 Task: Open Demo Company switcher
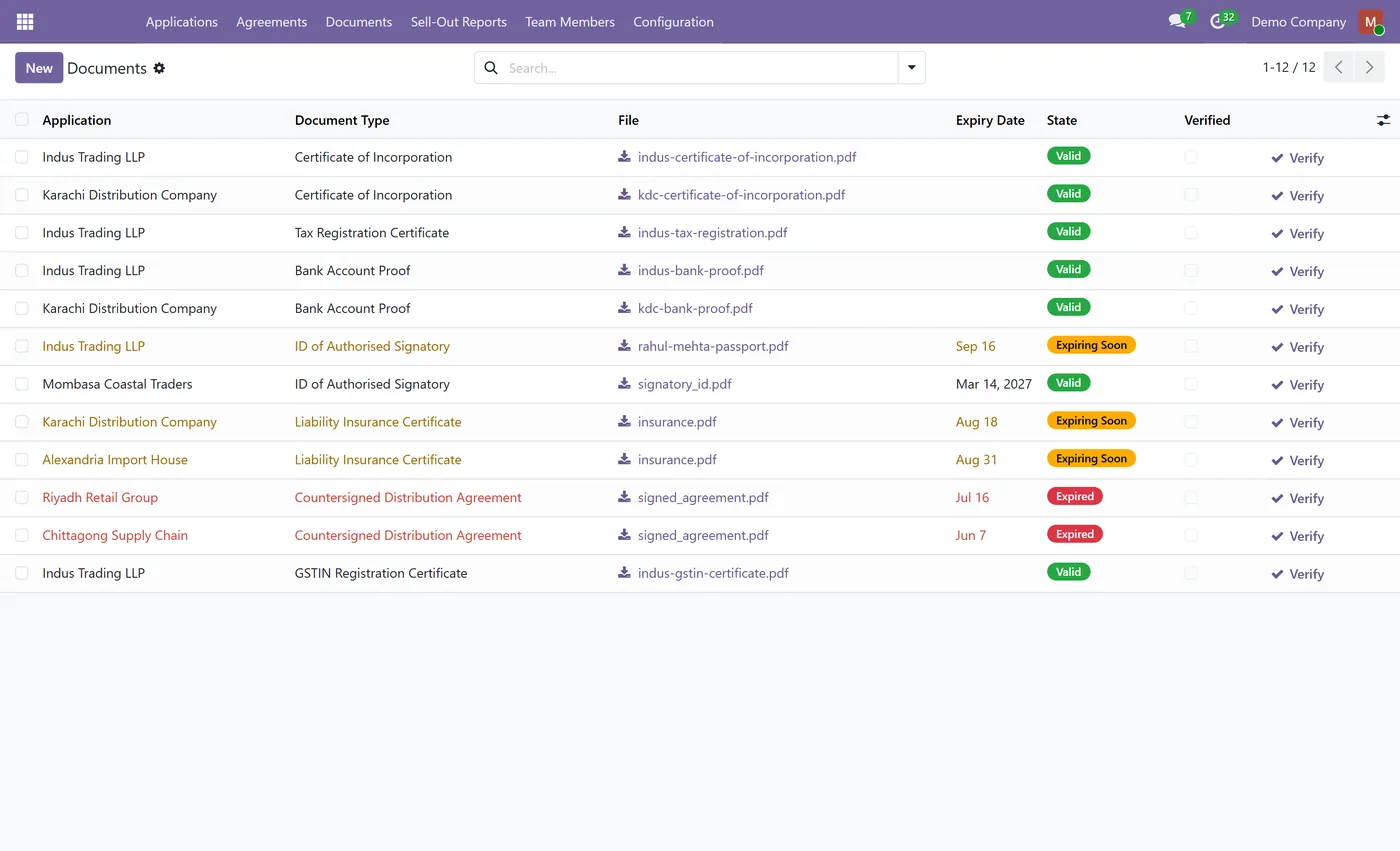(x=1298, y=21)
